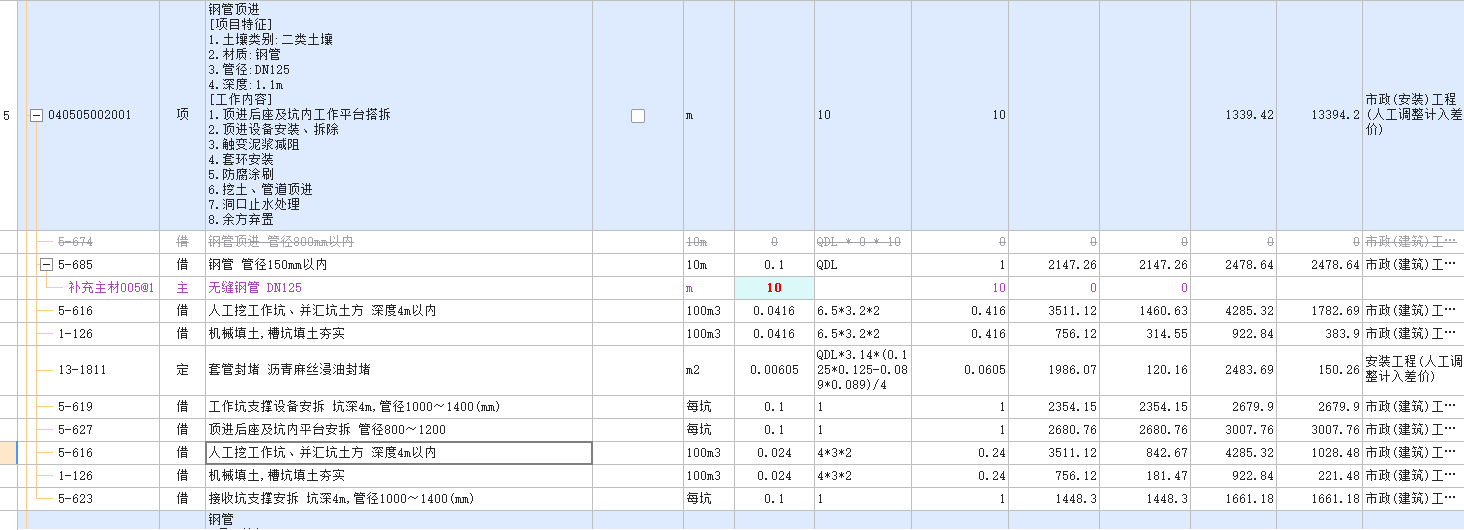The image size is (1464, 530).
Task: Click the long QDL*3.14 formula cell
Action: 862,370
